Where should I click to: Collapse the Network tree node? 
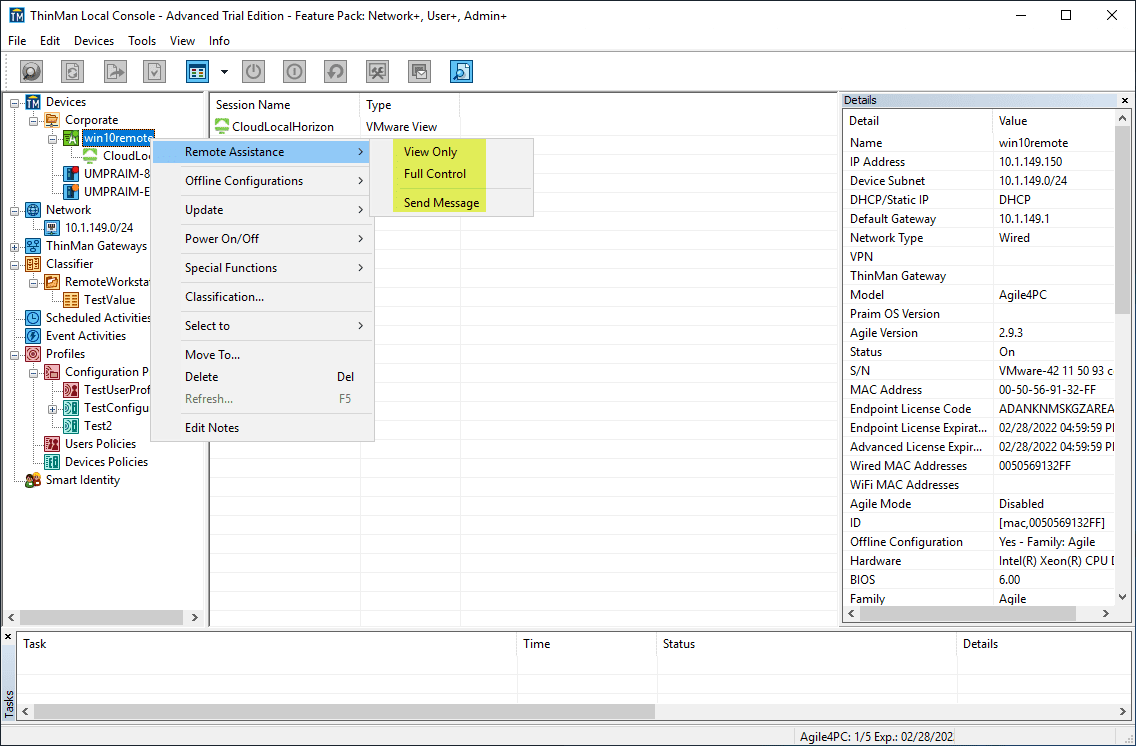(14, 211)
